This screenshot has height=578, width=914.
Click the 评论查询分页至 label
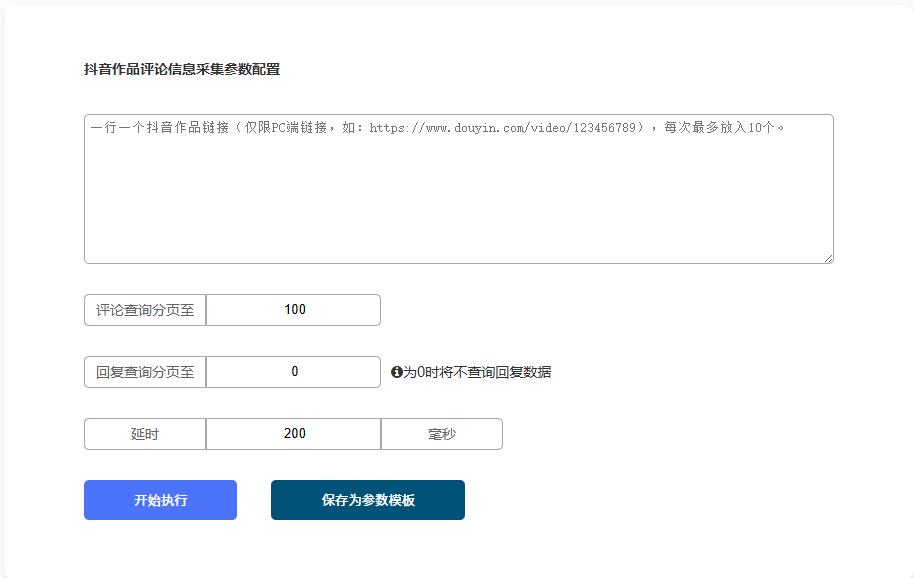click(145, 310)
